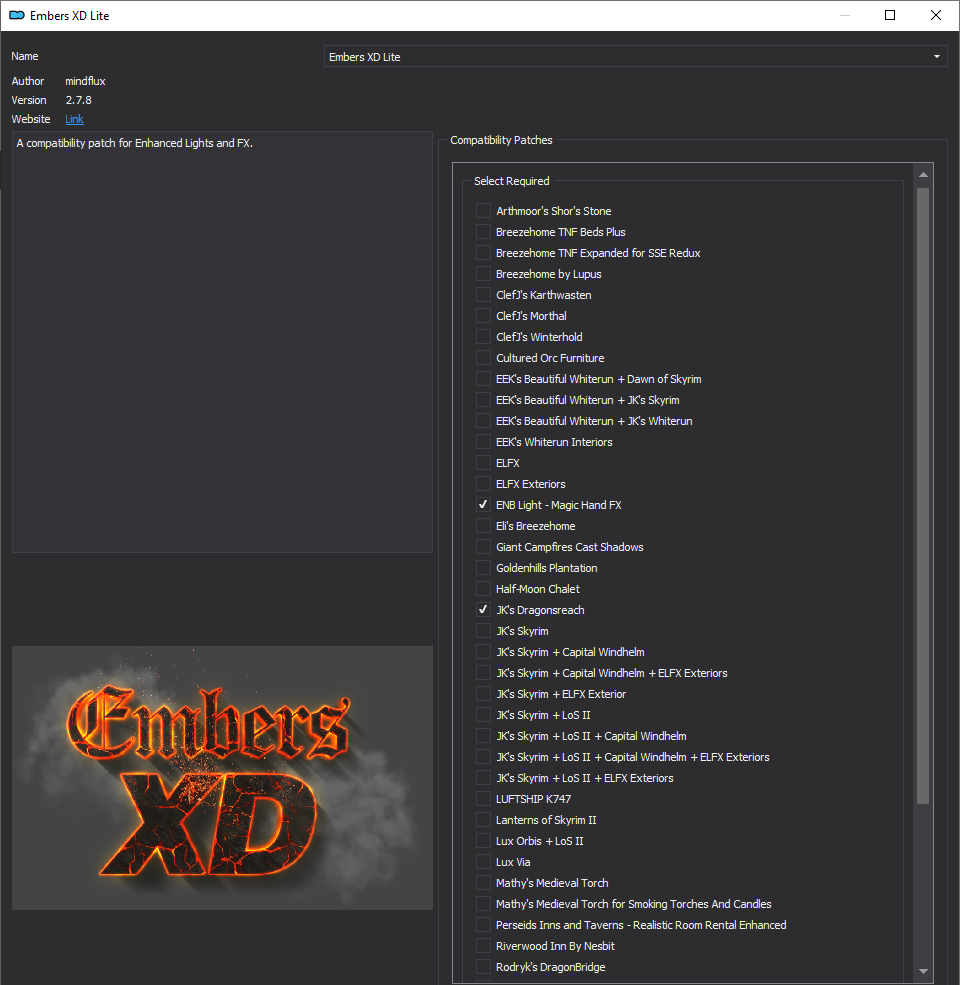Image resolution: width=960 pixels, height=985 pixels.
Task: Enable ClefJ's Morthal patch
Action: (483, 315)
